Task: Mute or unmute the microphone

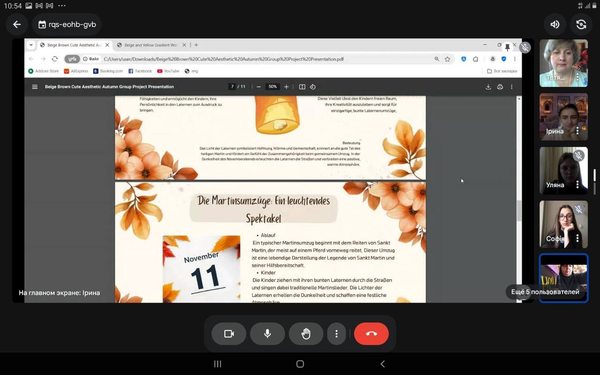Action: [267, 334]
